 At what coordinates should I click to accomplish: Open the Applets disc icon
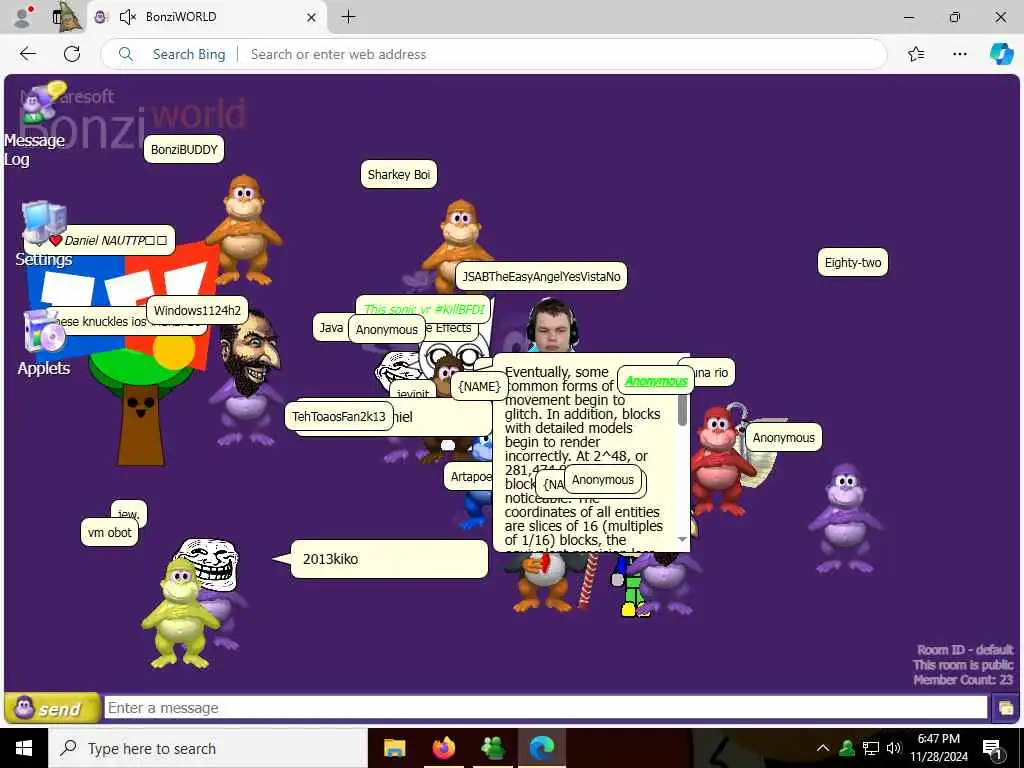pyautogui.click(x=44, y=331)
